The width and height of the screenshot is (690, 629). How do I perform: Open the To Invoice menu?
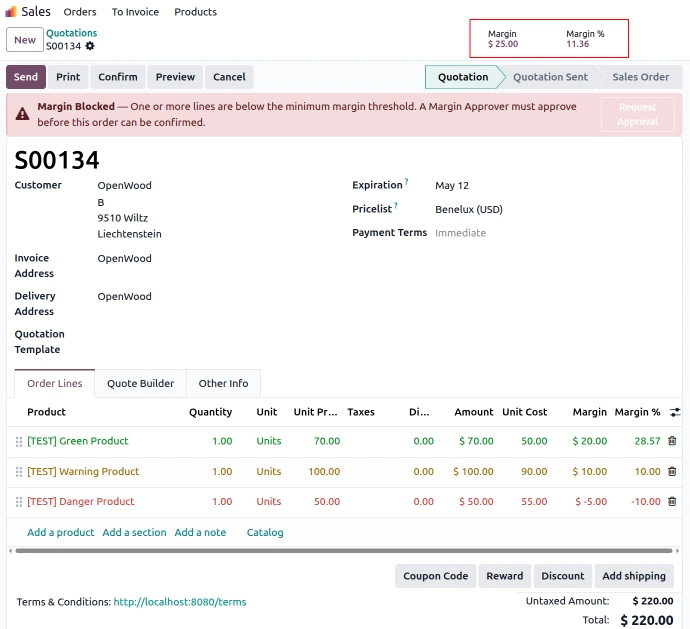pos(135,12)
